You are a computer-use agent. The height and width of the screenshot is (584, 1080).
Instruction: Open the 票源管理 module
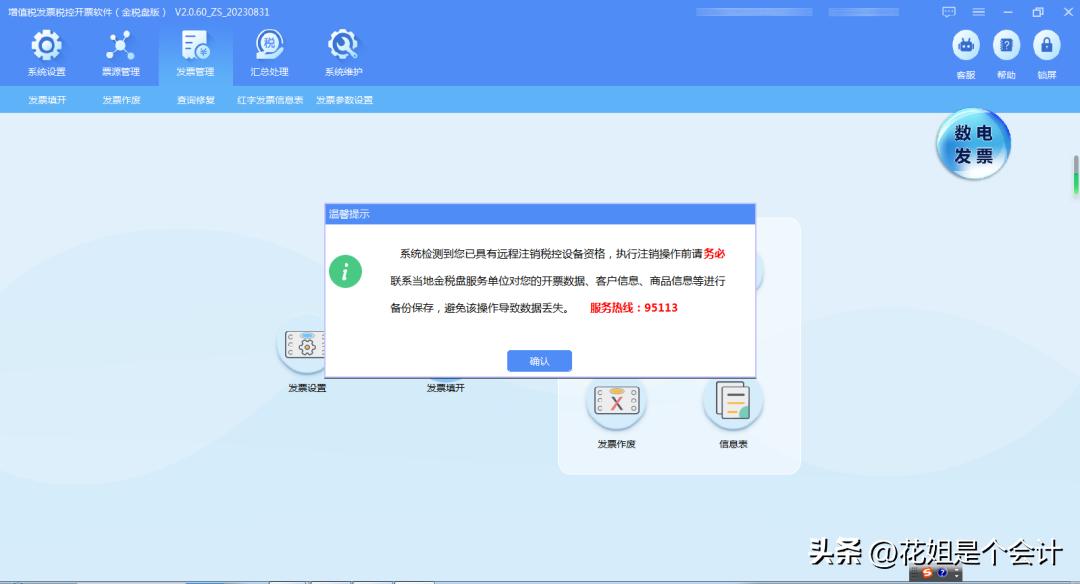pos(121,52)
